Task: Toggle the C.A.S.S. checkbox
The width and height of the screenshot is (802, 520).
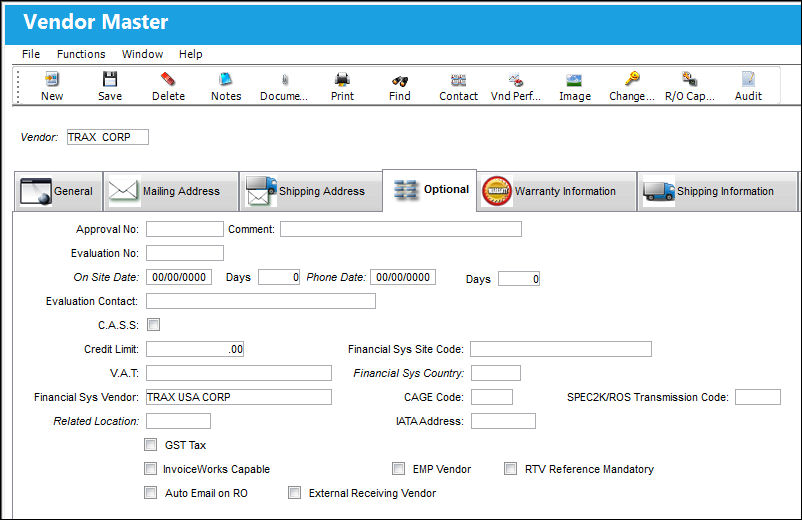Action: click(153, 325)
